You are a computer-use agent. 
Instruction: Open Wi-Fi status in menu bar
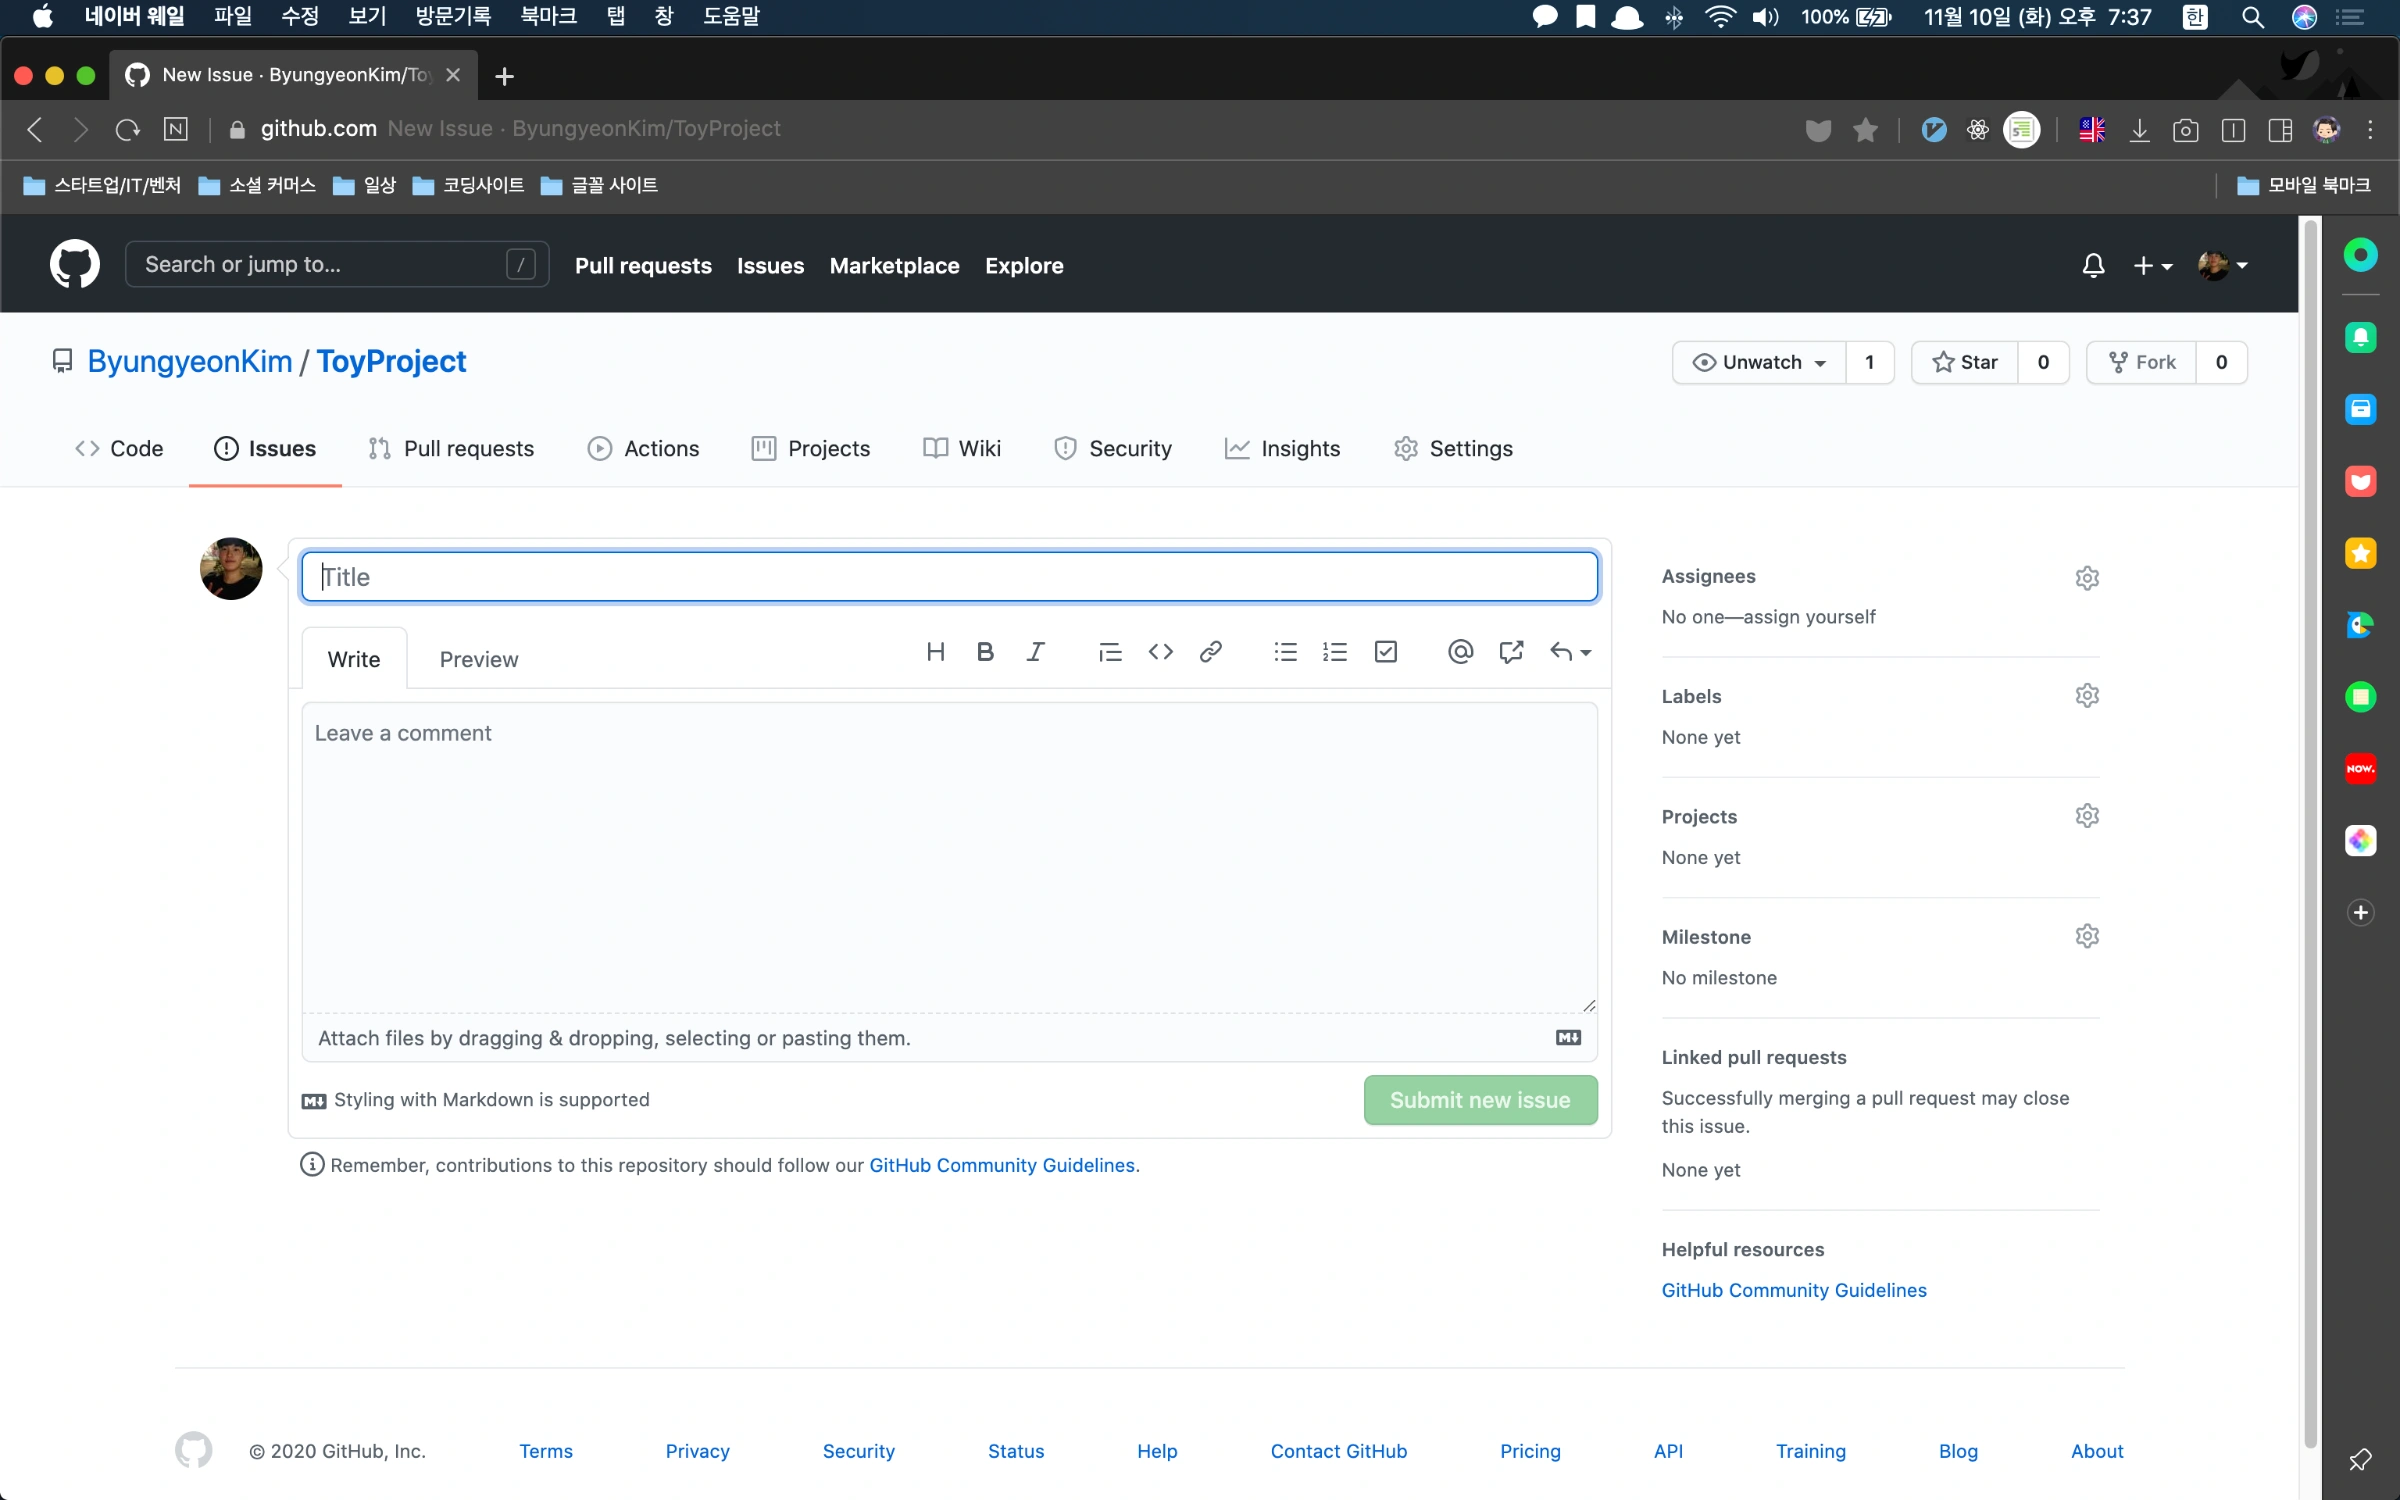[1720, 17]
